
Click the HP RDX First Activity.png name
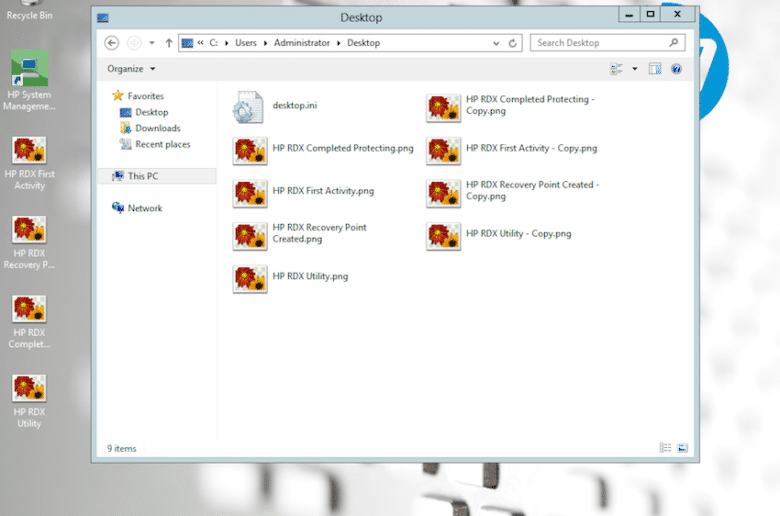tap(323, 191)
